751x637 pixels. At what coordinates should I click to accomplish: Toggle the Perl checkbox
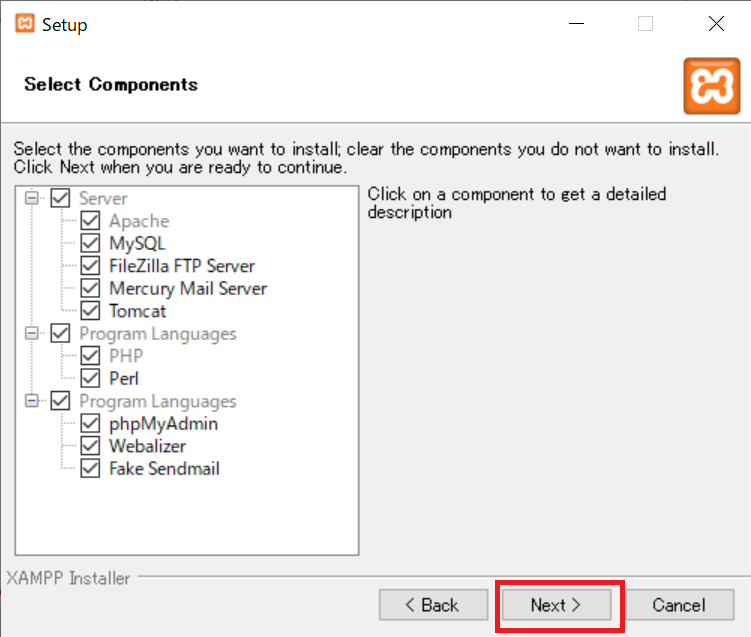(90, 378)
